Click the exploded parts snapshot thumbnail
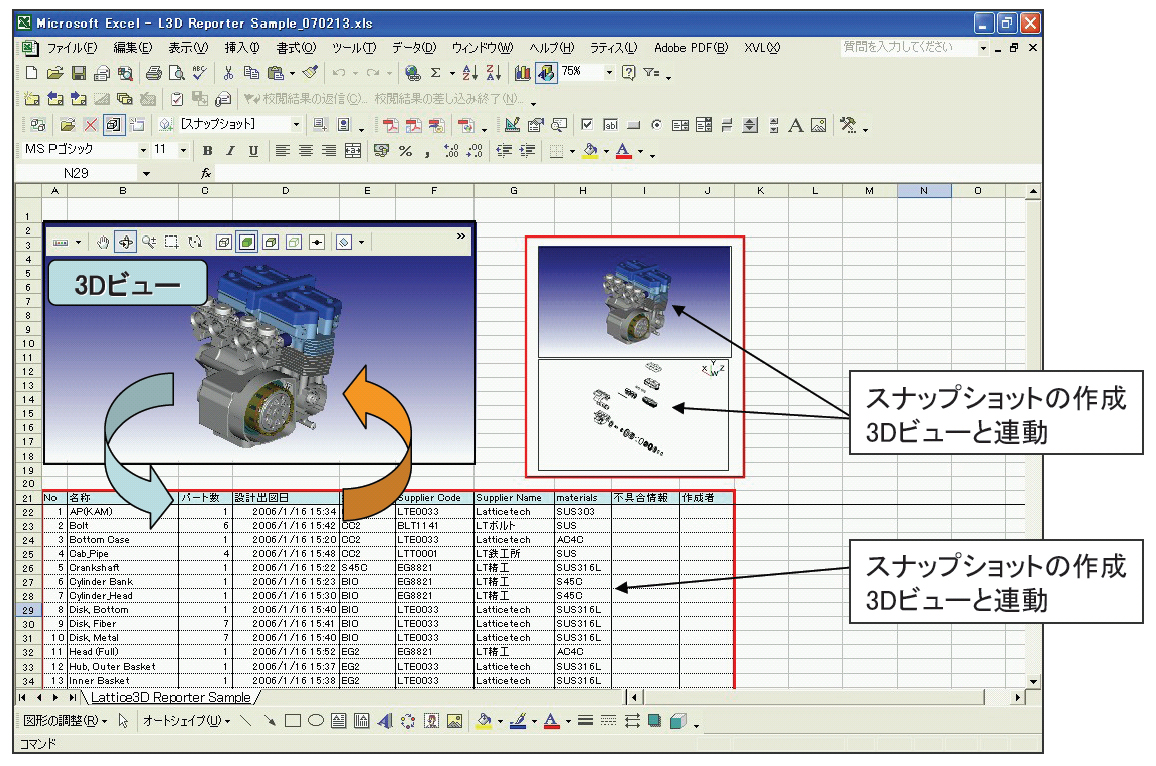This screenshot has width=1156, height=766. point(633,414)
